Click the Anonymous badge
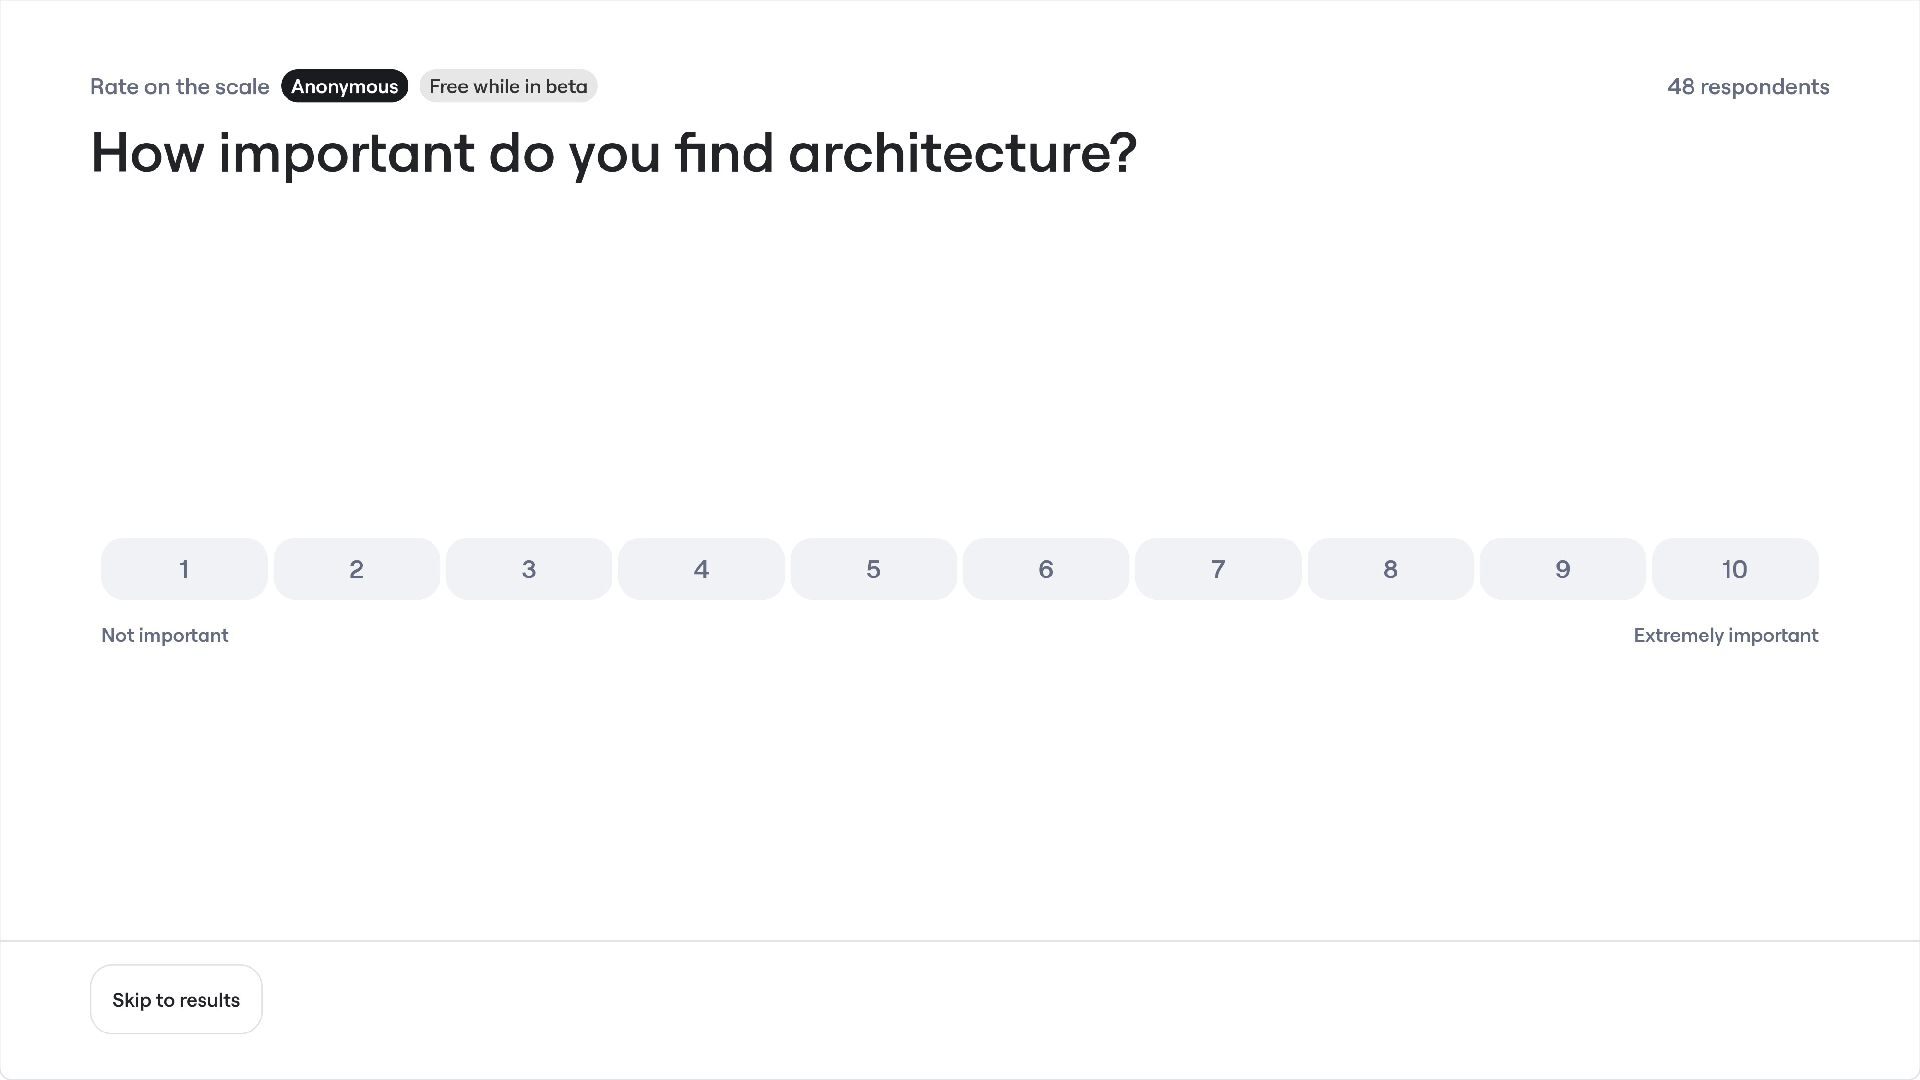The width and height of the screenshot is (1920, 1080). pyautogui.click(x=344, y=86)
